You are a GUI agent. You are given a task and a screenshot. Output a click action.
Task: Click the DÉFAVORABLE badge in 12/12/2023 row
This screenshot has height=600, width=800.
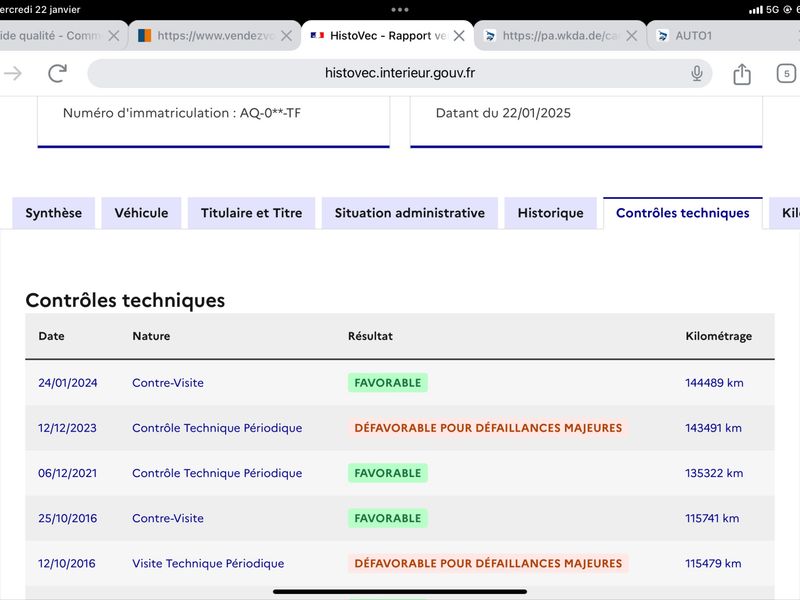pos(488,428)
